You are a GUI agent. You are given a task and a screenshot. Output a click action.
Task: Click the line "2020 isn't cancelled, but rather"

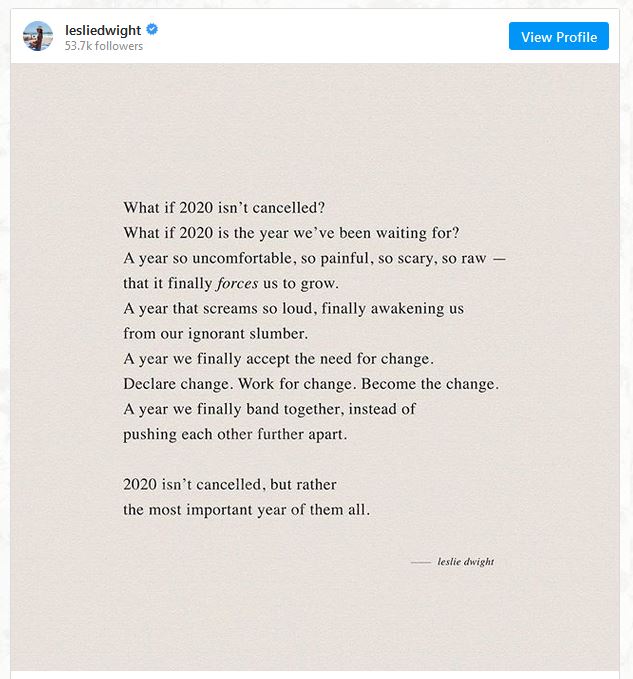229,485
